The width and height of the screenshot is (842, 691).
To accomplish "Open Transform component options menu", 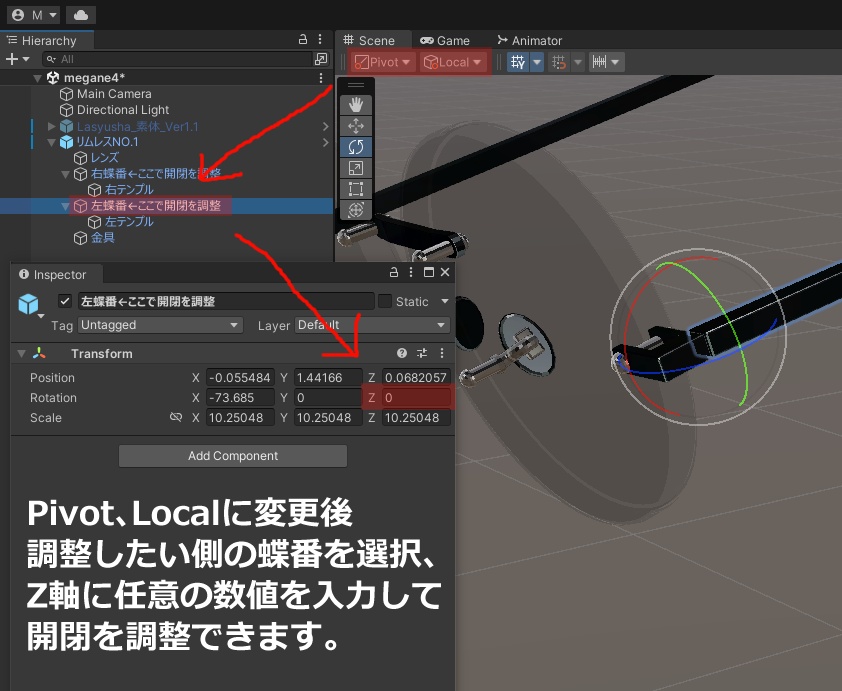I will pos(442,353).
